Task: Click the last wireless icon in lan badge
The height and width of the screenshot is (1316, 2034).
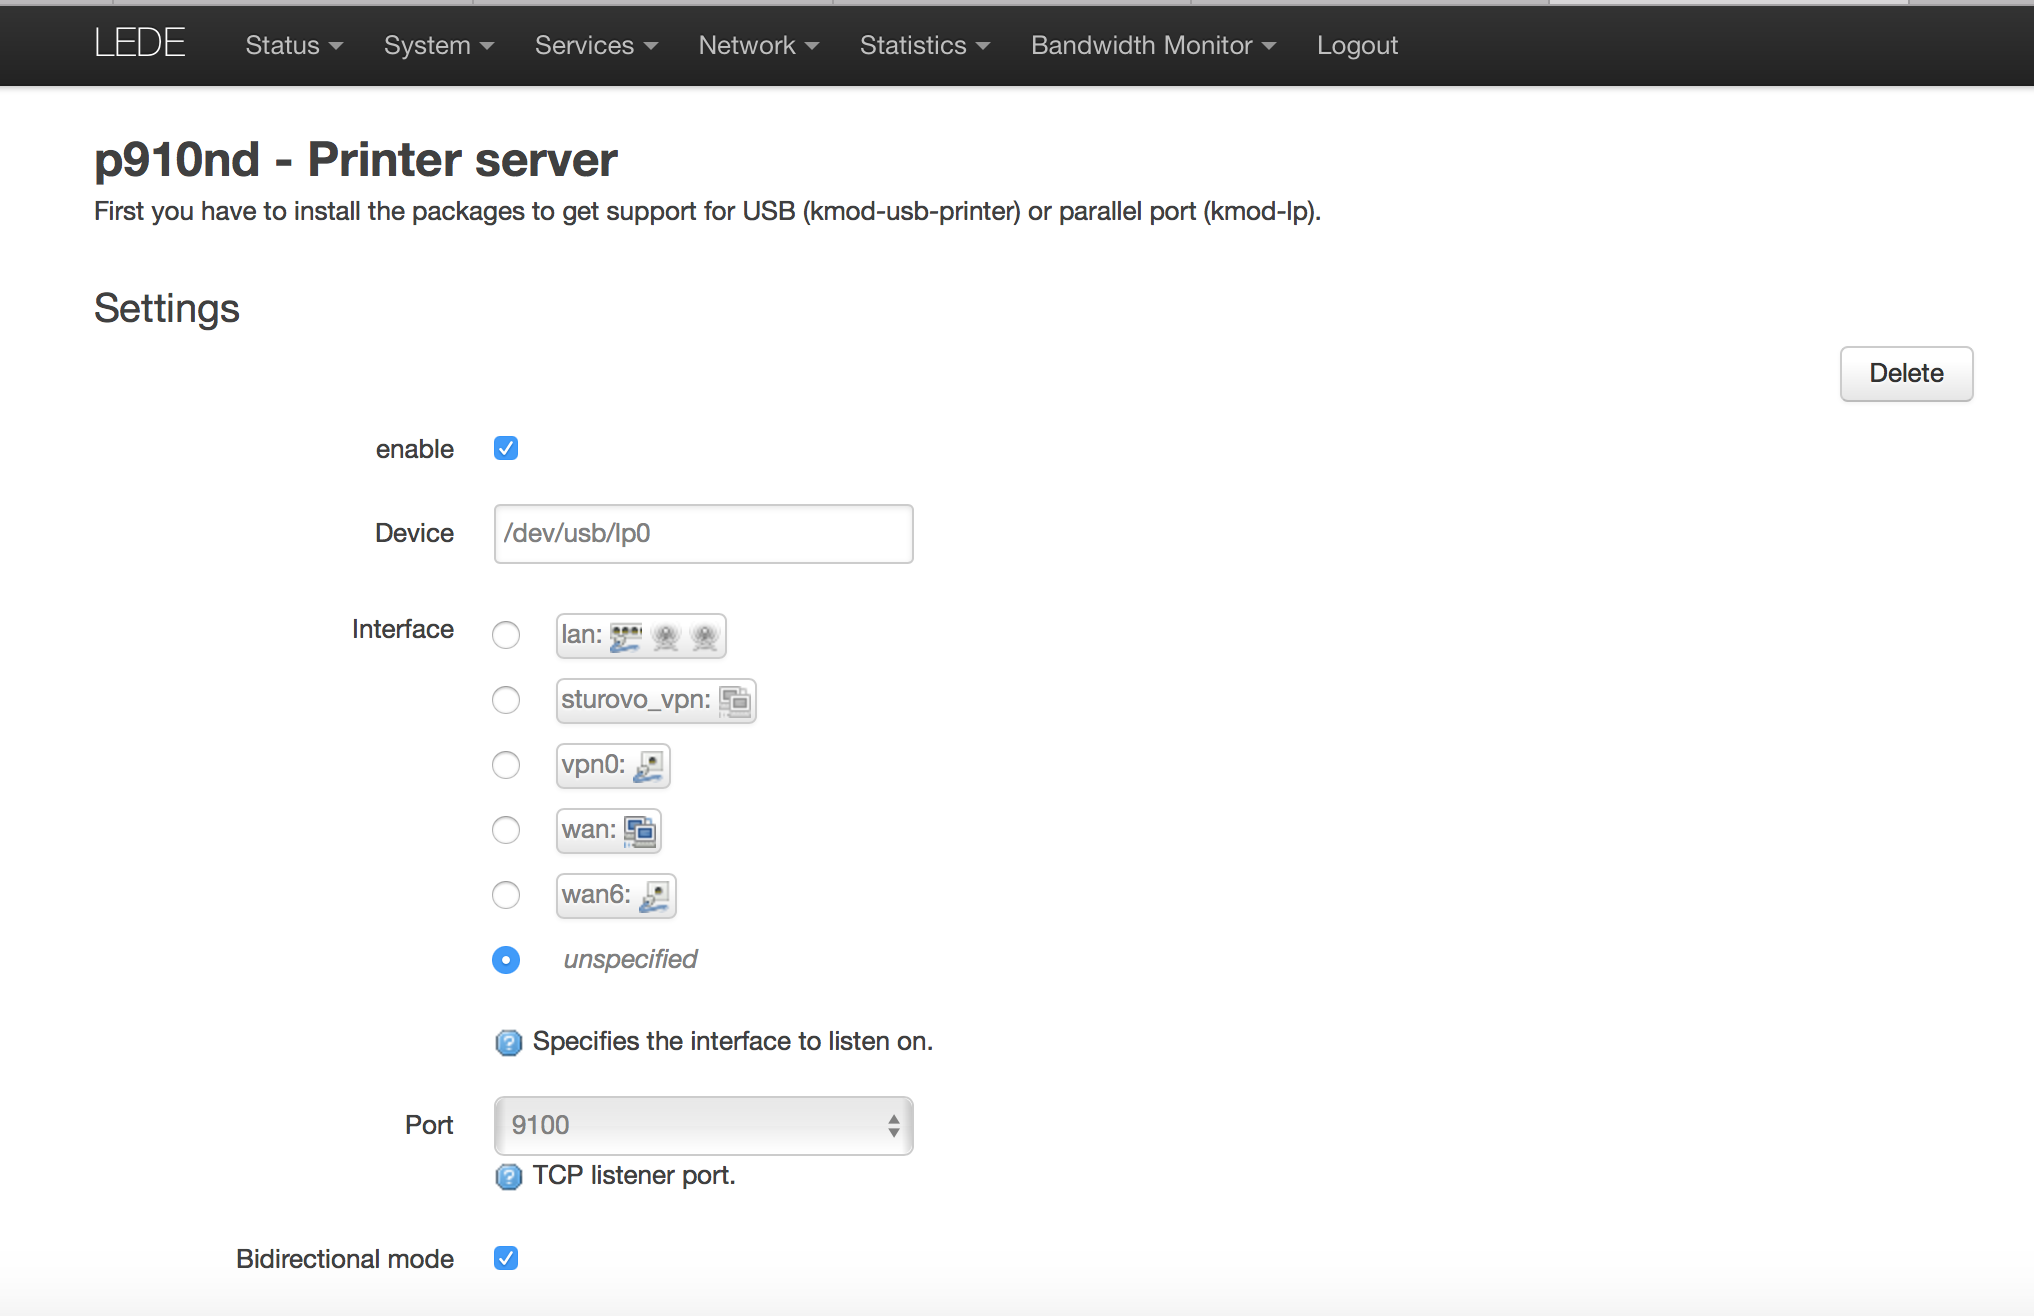Action: tap(705, 636)
